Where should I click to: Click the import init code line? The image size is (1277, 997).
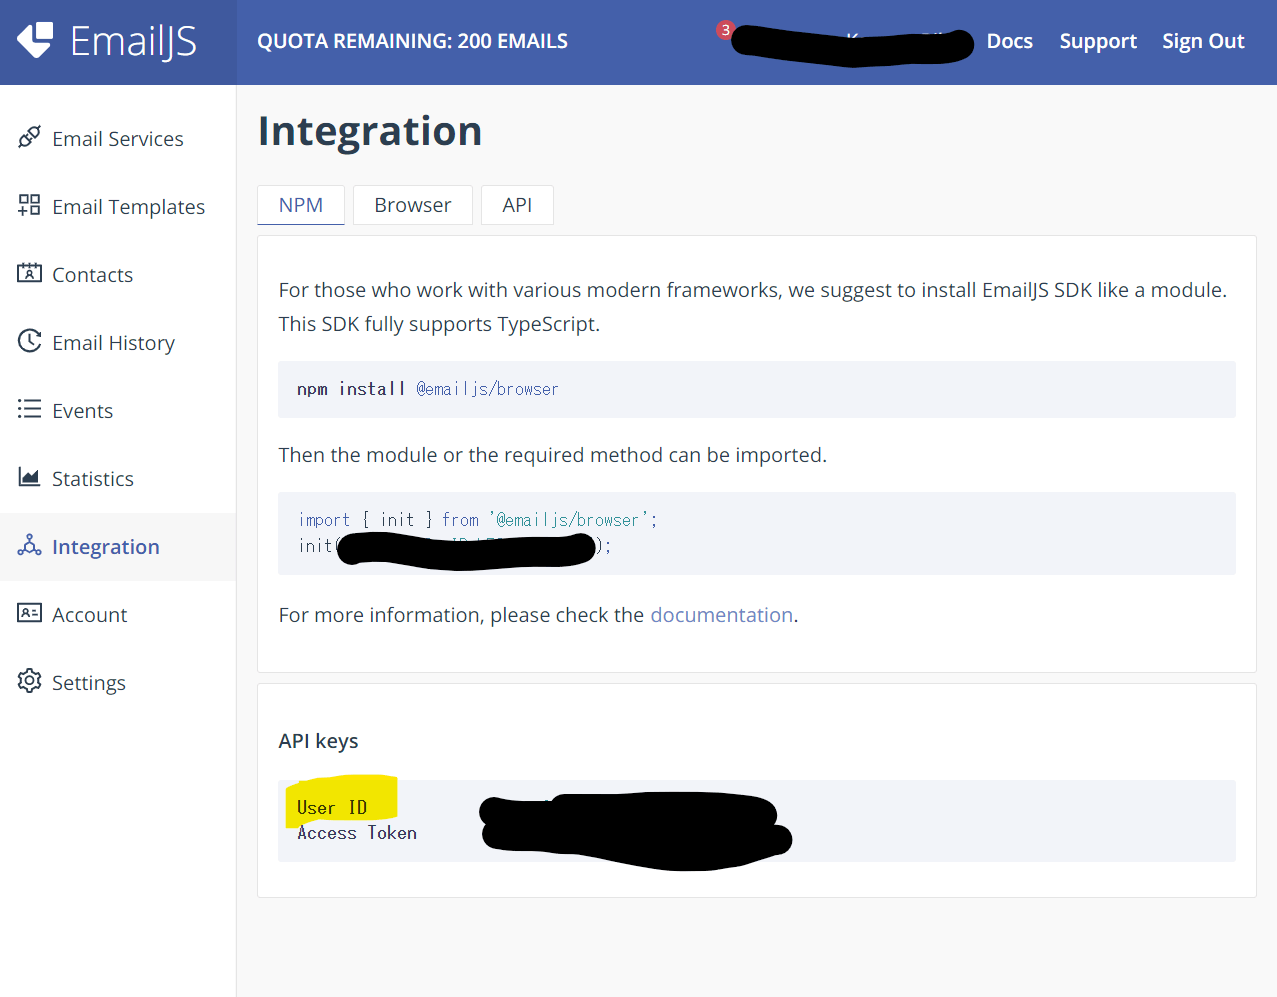pos(478,520)
